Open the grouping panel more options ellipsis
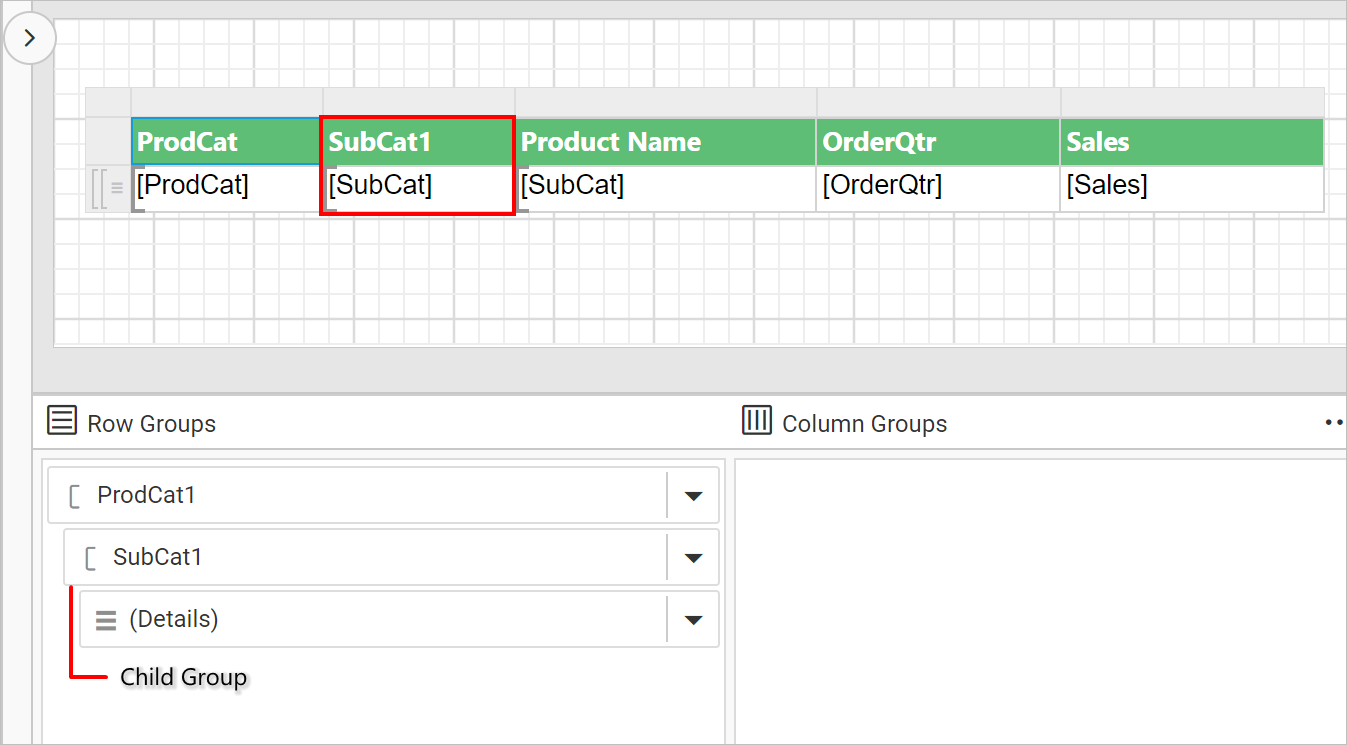The width and height of the screenshot is (1347, 745). (1334, 423)
